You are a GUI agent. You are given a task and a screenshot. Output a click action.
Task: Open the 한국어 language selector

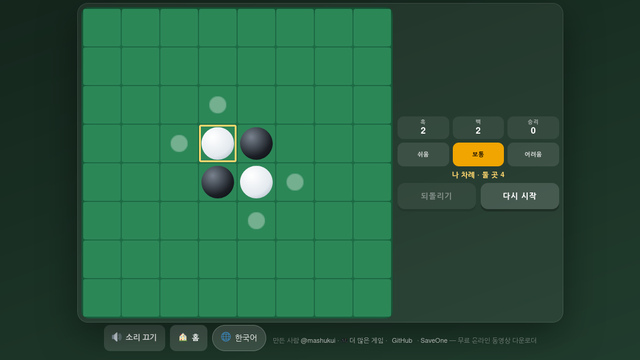(x=239, y=338)
